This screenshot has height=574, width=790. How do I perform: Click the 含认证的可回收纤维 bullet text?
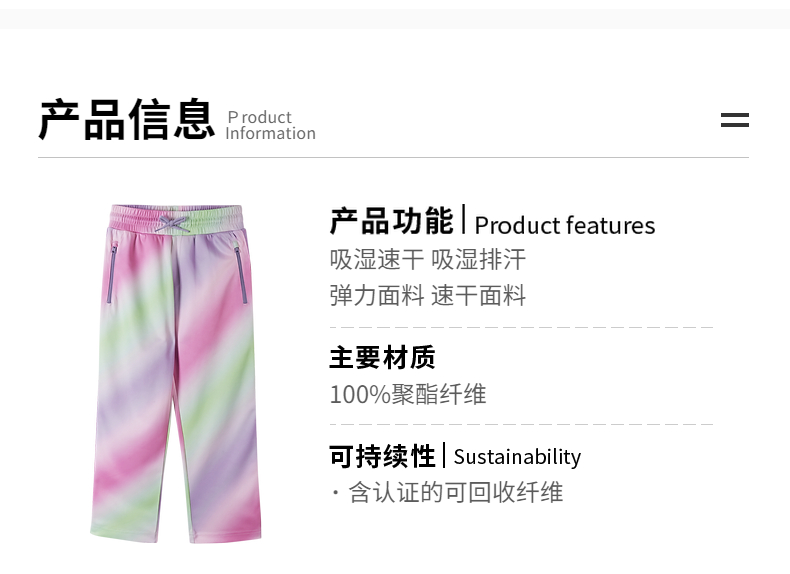click(x=455, y=492)
